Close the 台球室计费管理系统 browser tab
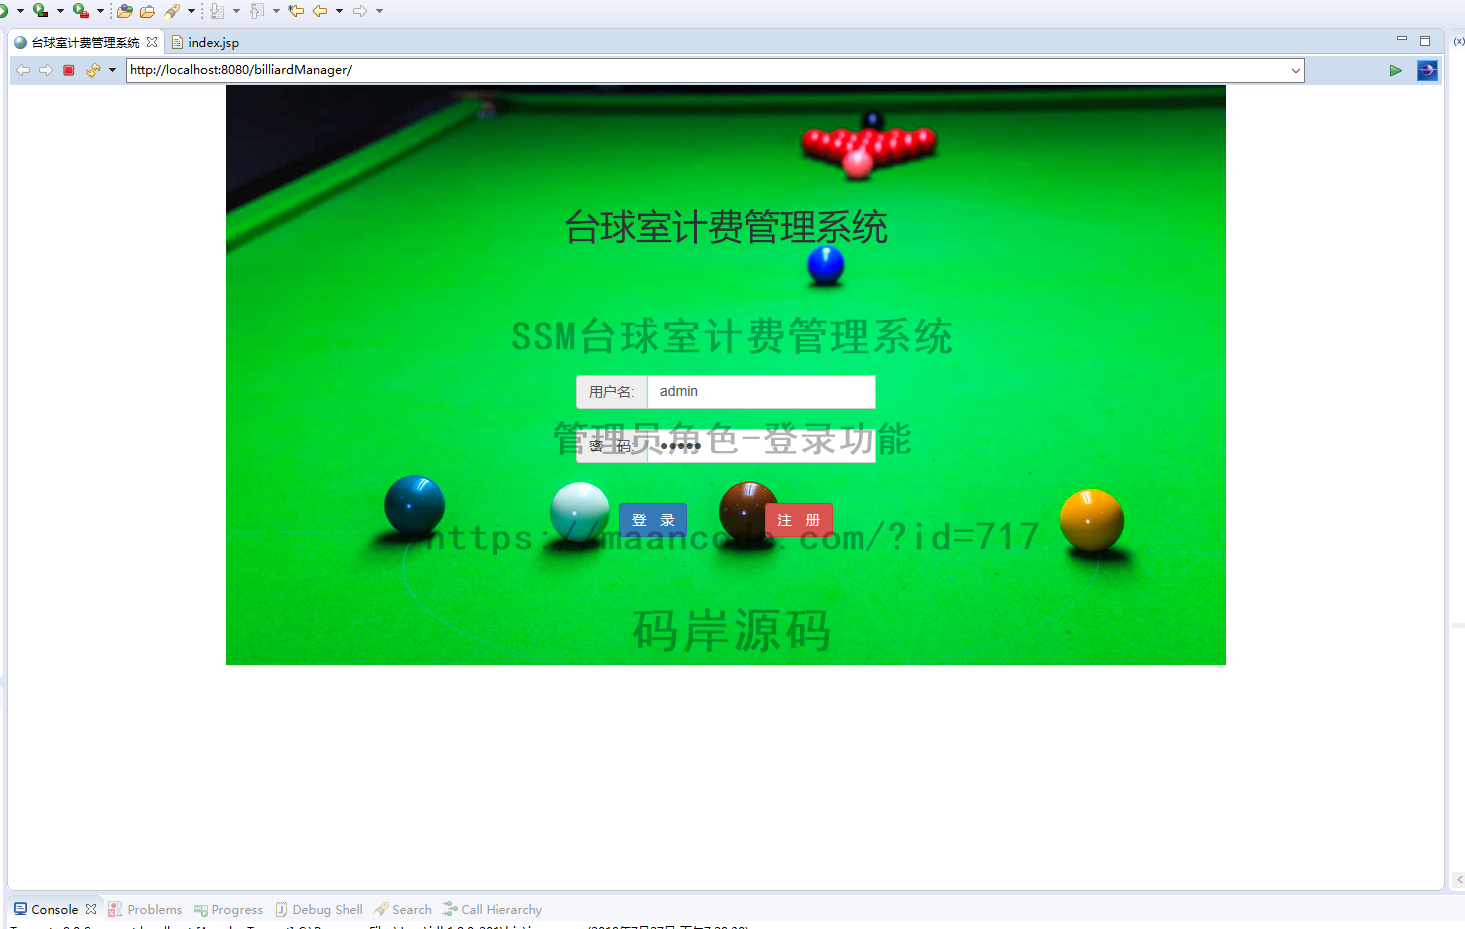 [x=152, y=42]
